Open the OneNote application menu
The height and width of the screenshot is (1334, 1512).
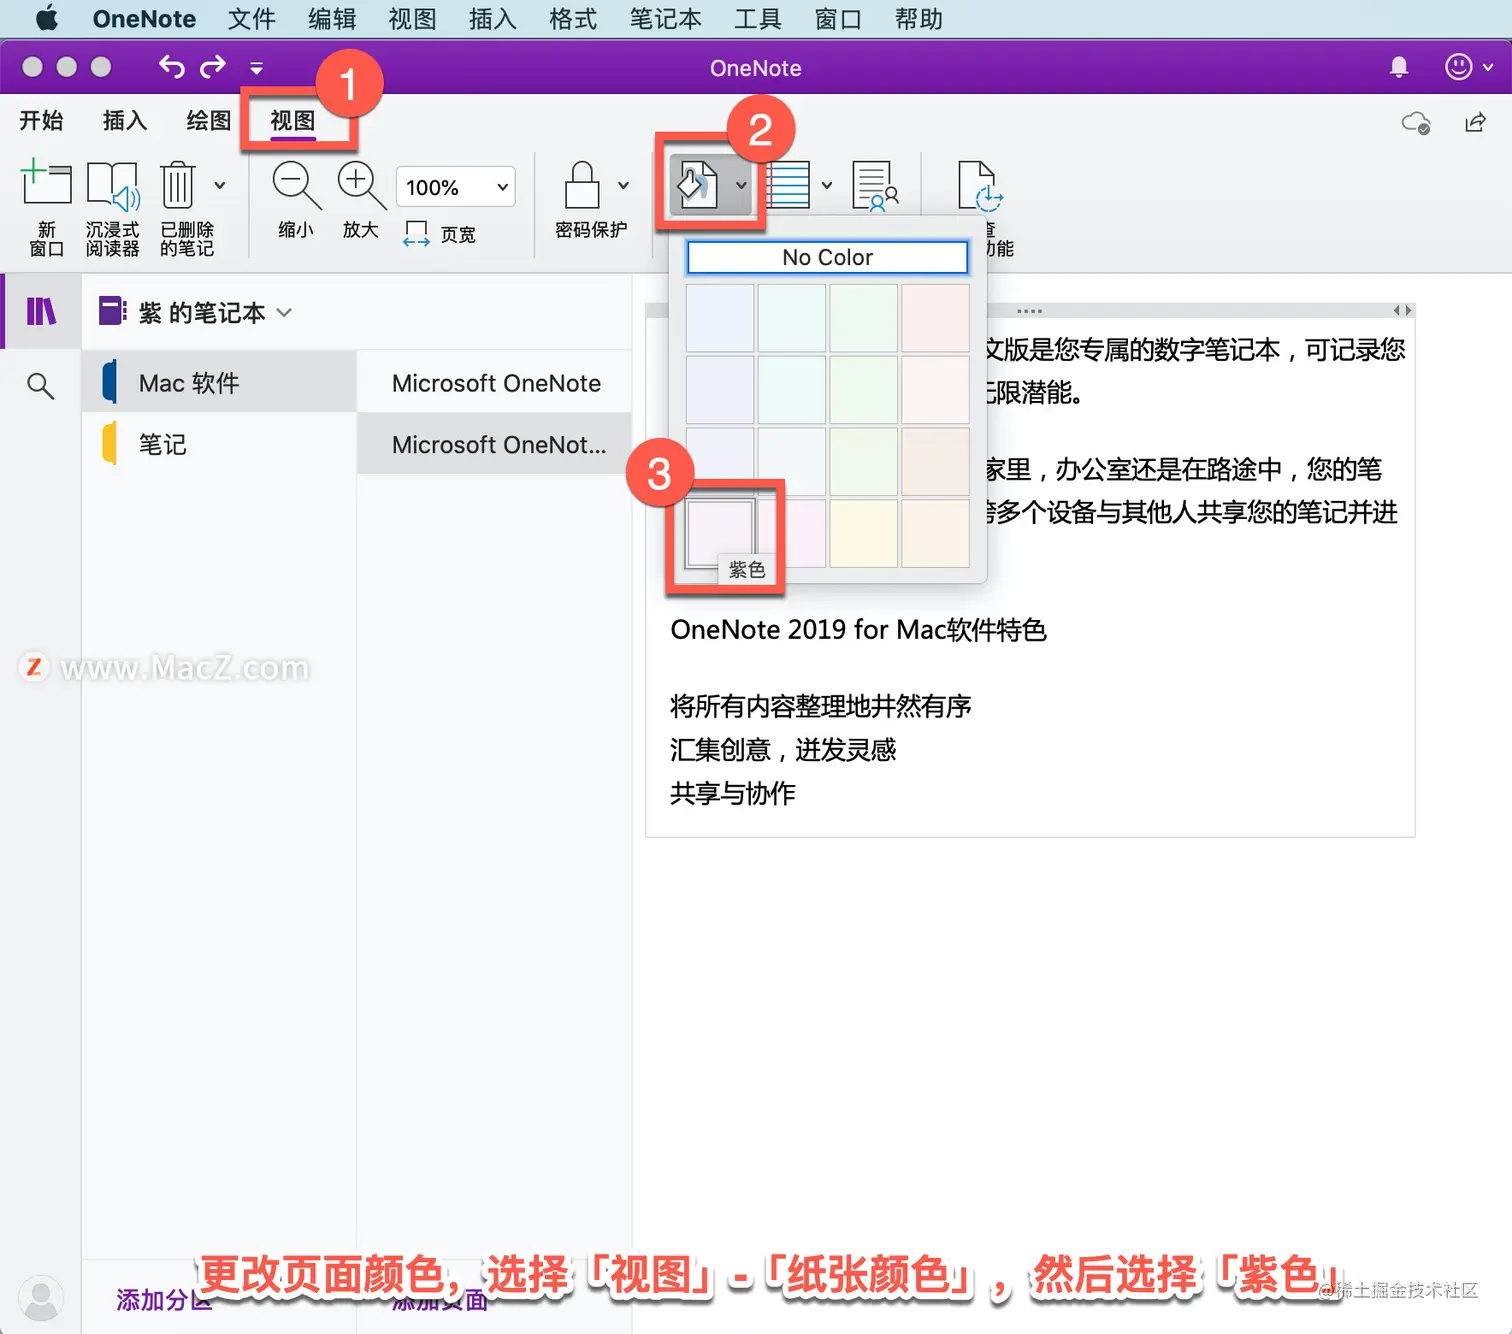144,19
